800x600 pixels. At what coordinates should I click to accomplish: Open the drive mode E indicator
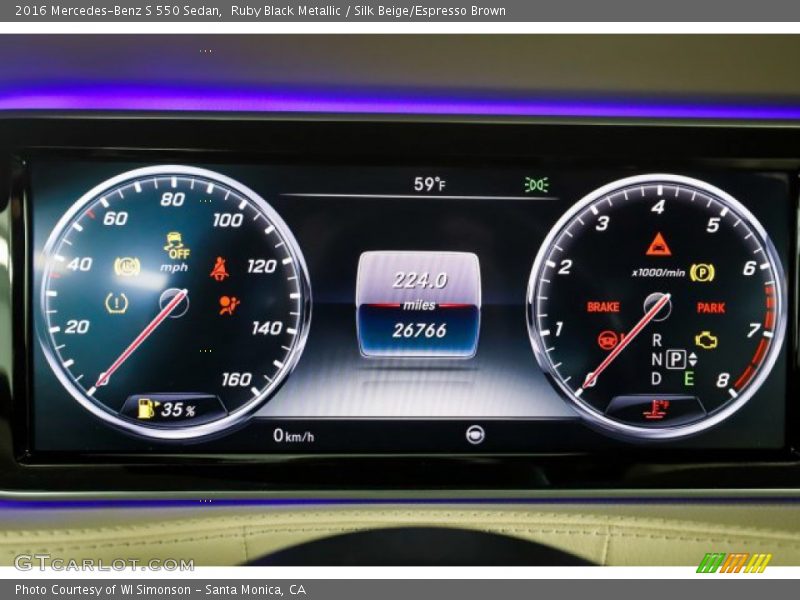(x=689, y=378)
